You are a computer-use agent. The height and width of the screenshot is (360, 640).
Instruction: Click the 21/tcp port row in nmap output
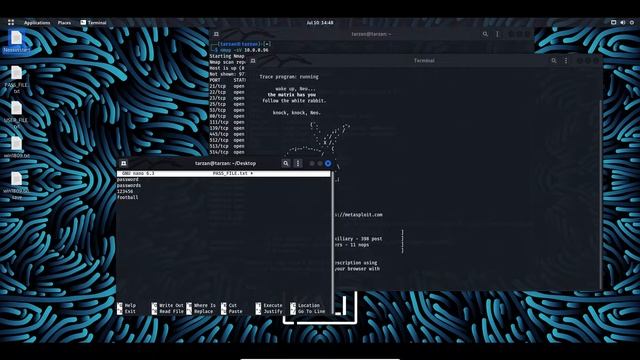[x=227, y=87]
